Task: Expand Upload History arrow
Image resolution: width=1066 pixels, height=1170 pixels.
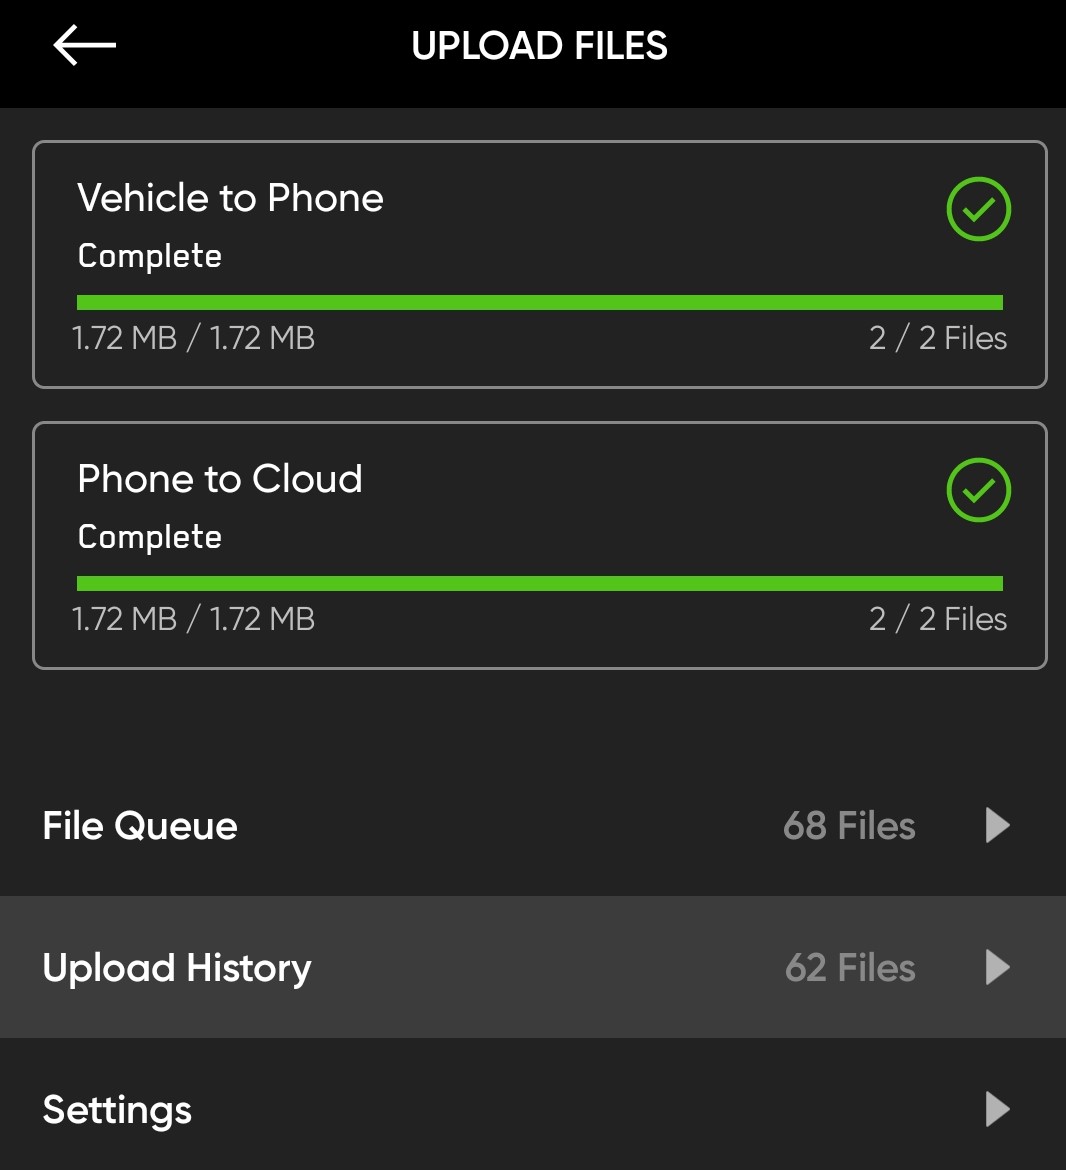Action: click(x=997, y=968)
